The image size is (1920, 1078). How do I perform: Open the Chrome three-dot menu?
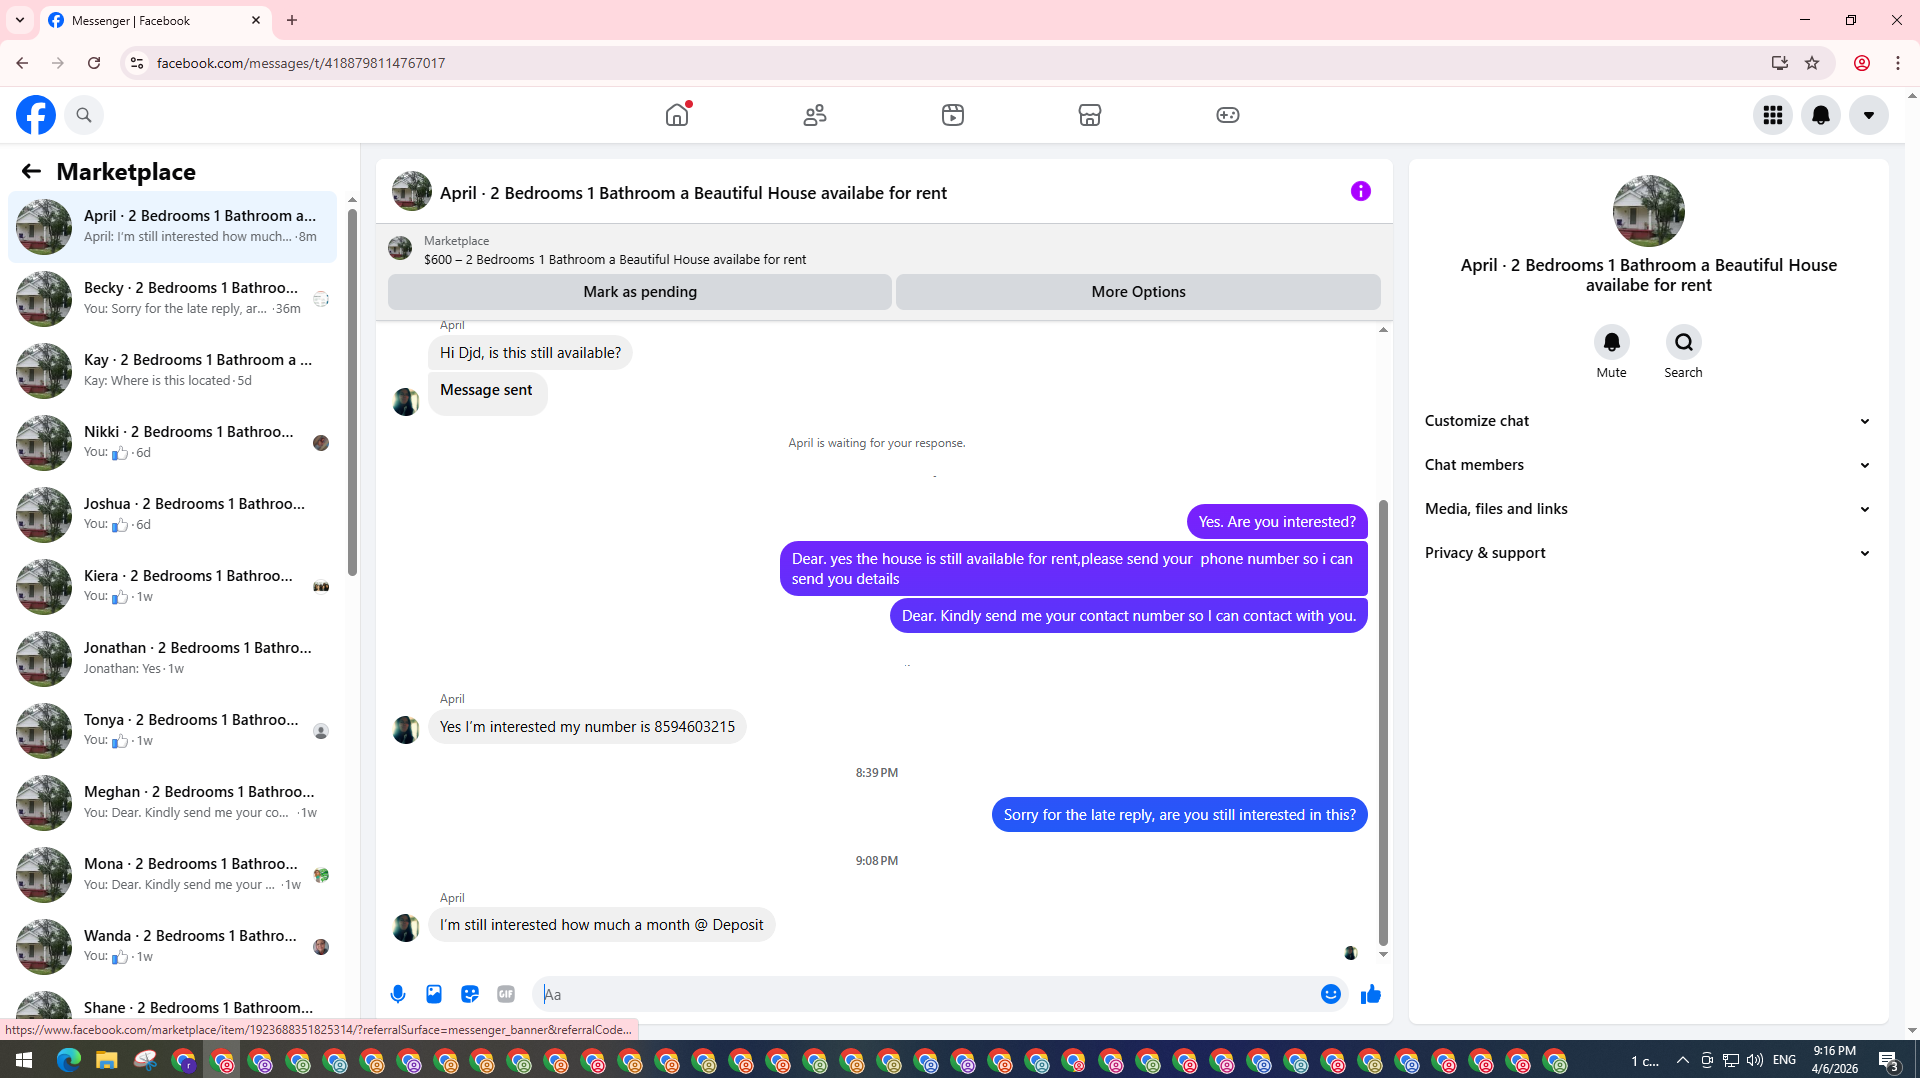[1898, 63]
